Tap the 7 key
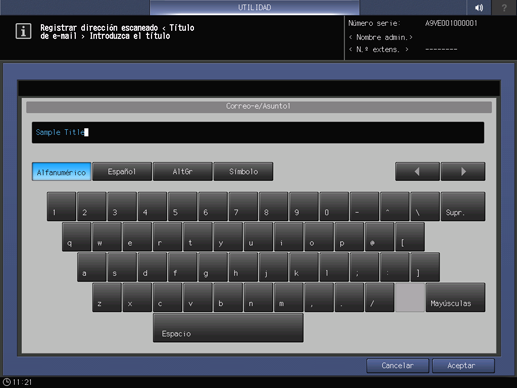Image resolution: width=517 pixels, height=388 pixels. [243, 206]
